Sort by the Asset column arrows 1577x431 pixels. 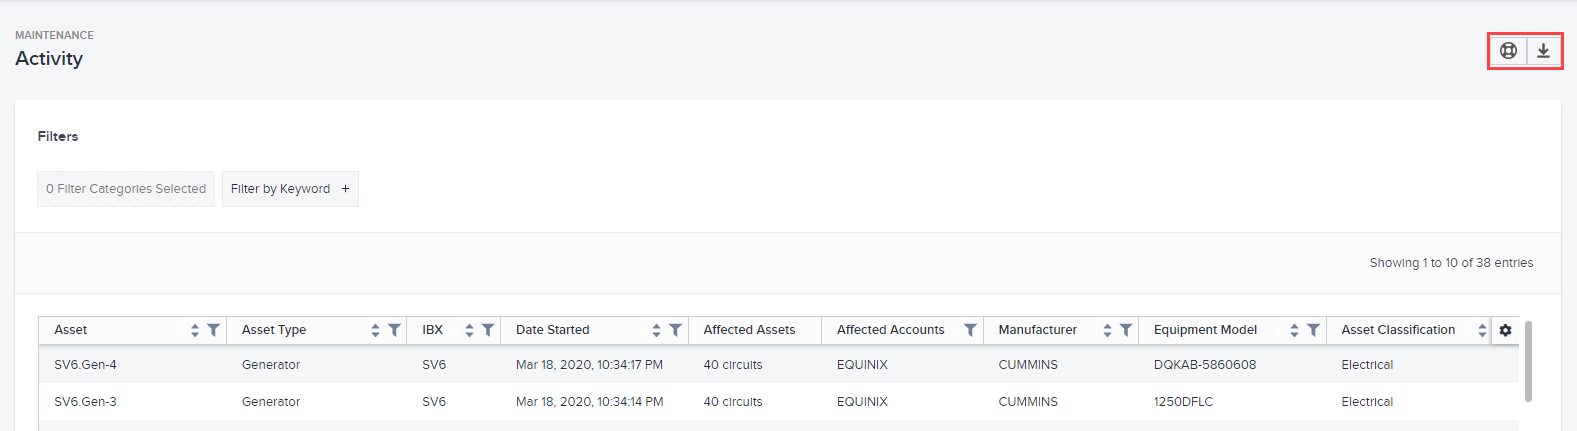[x=195, y=330]
